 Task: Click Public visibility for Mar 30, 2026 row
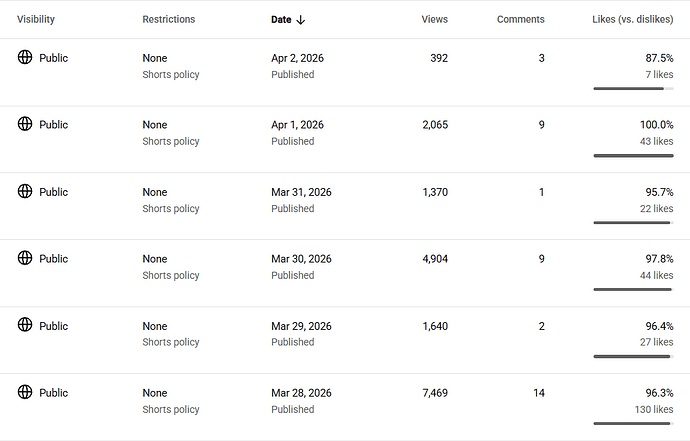53,259
